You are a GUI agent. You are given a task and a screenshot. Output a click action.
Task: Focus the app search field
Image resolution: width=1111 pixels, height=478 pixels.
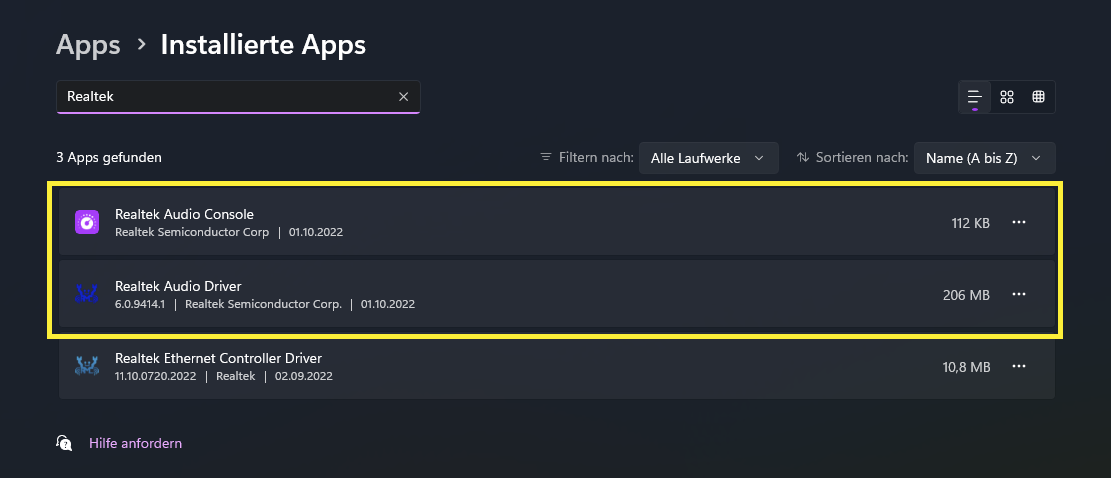click(225, 97)
